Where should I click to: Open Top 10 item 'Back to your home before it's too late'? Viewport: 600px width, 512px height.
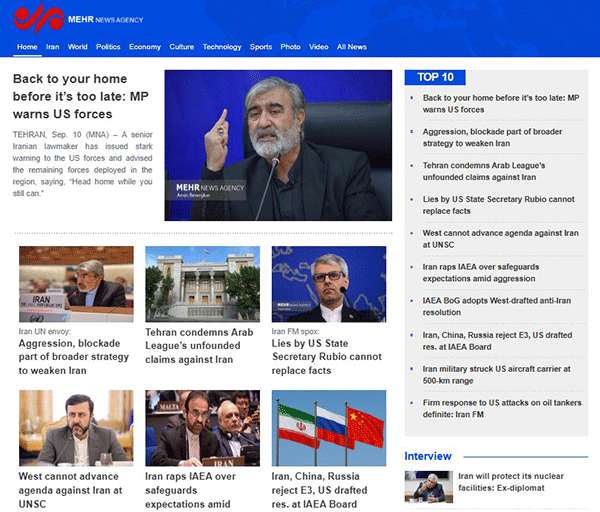coord(501,103)
